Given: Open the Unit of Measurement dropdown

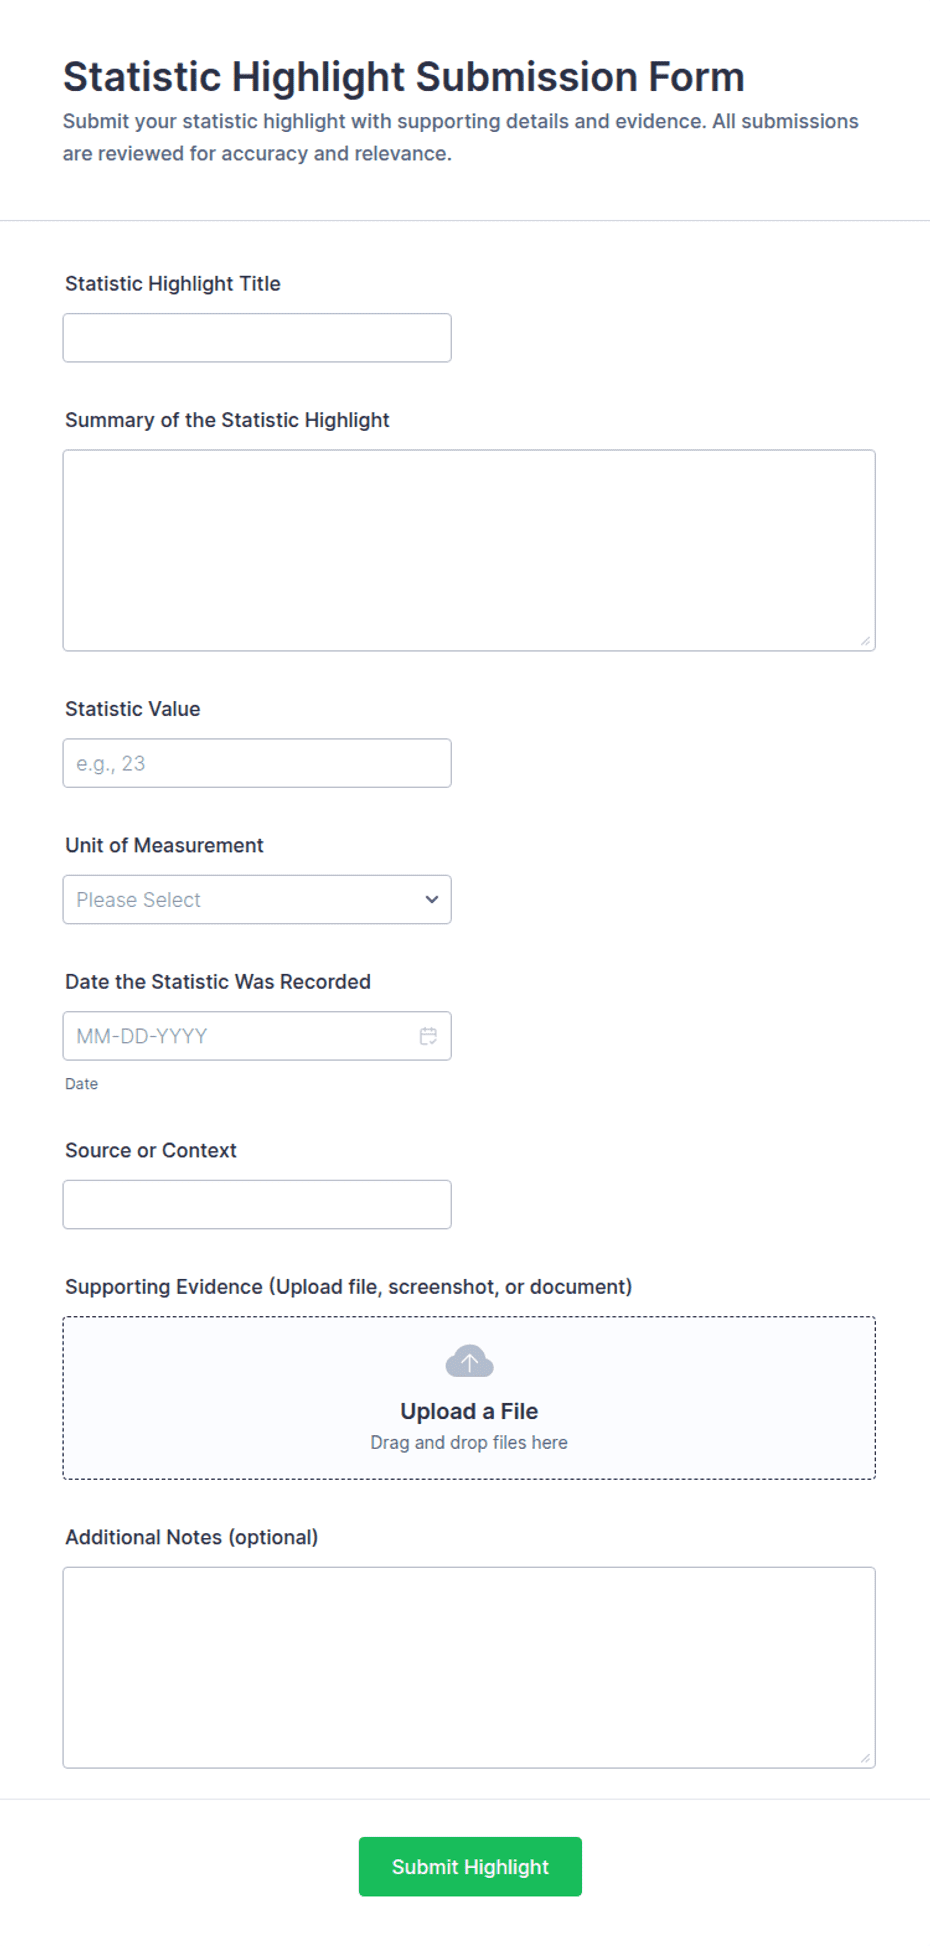Looking at the screenshot, I should click(257, 900).
